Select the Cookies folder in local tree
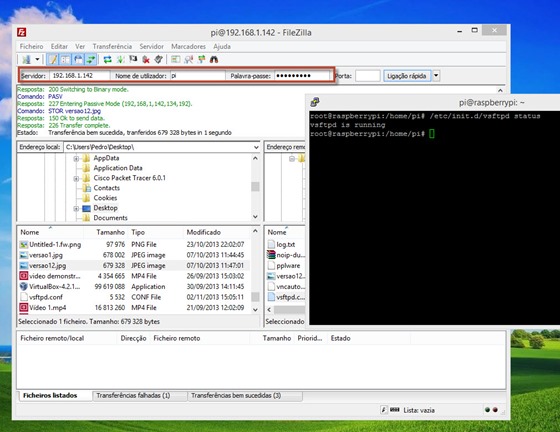The image size is (560, 432). 105,198
